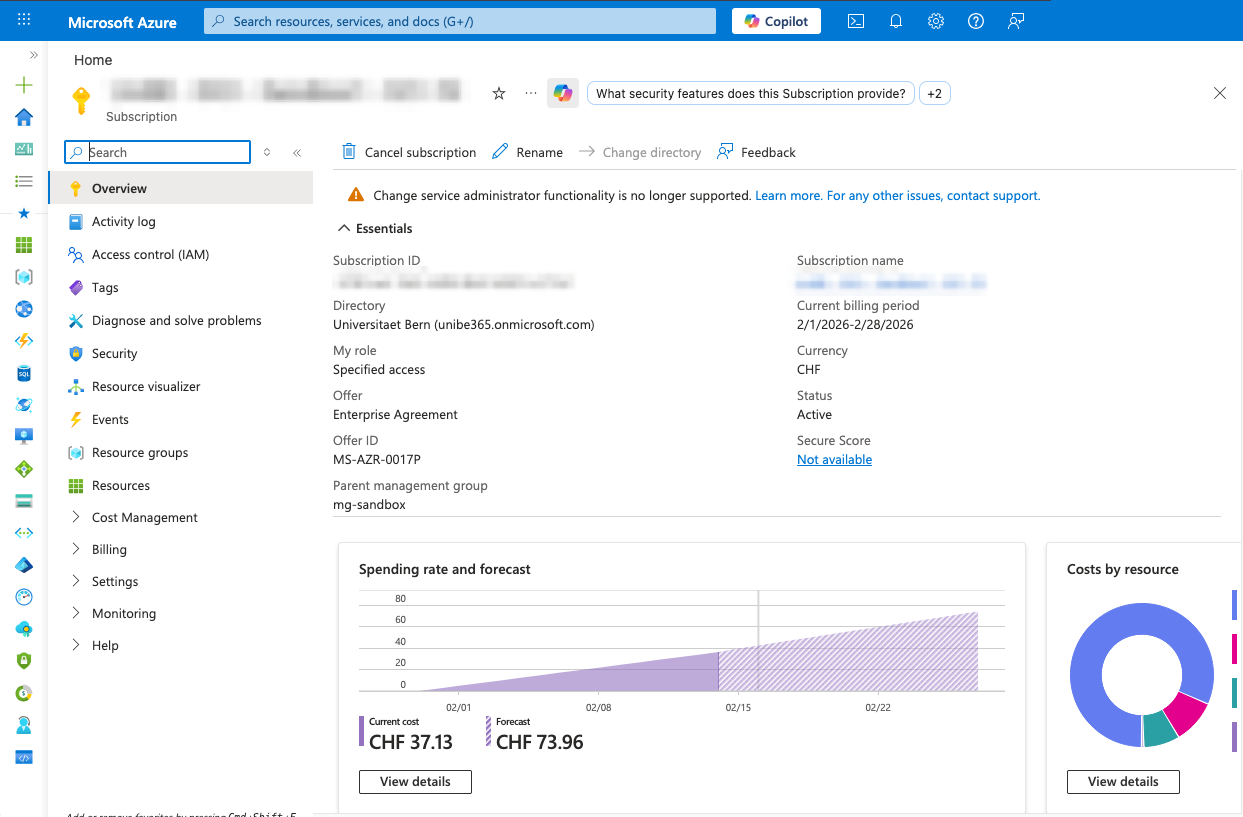Click the help question mark icon

tap(976, 21)
